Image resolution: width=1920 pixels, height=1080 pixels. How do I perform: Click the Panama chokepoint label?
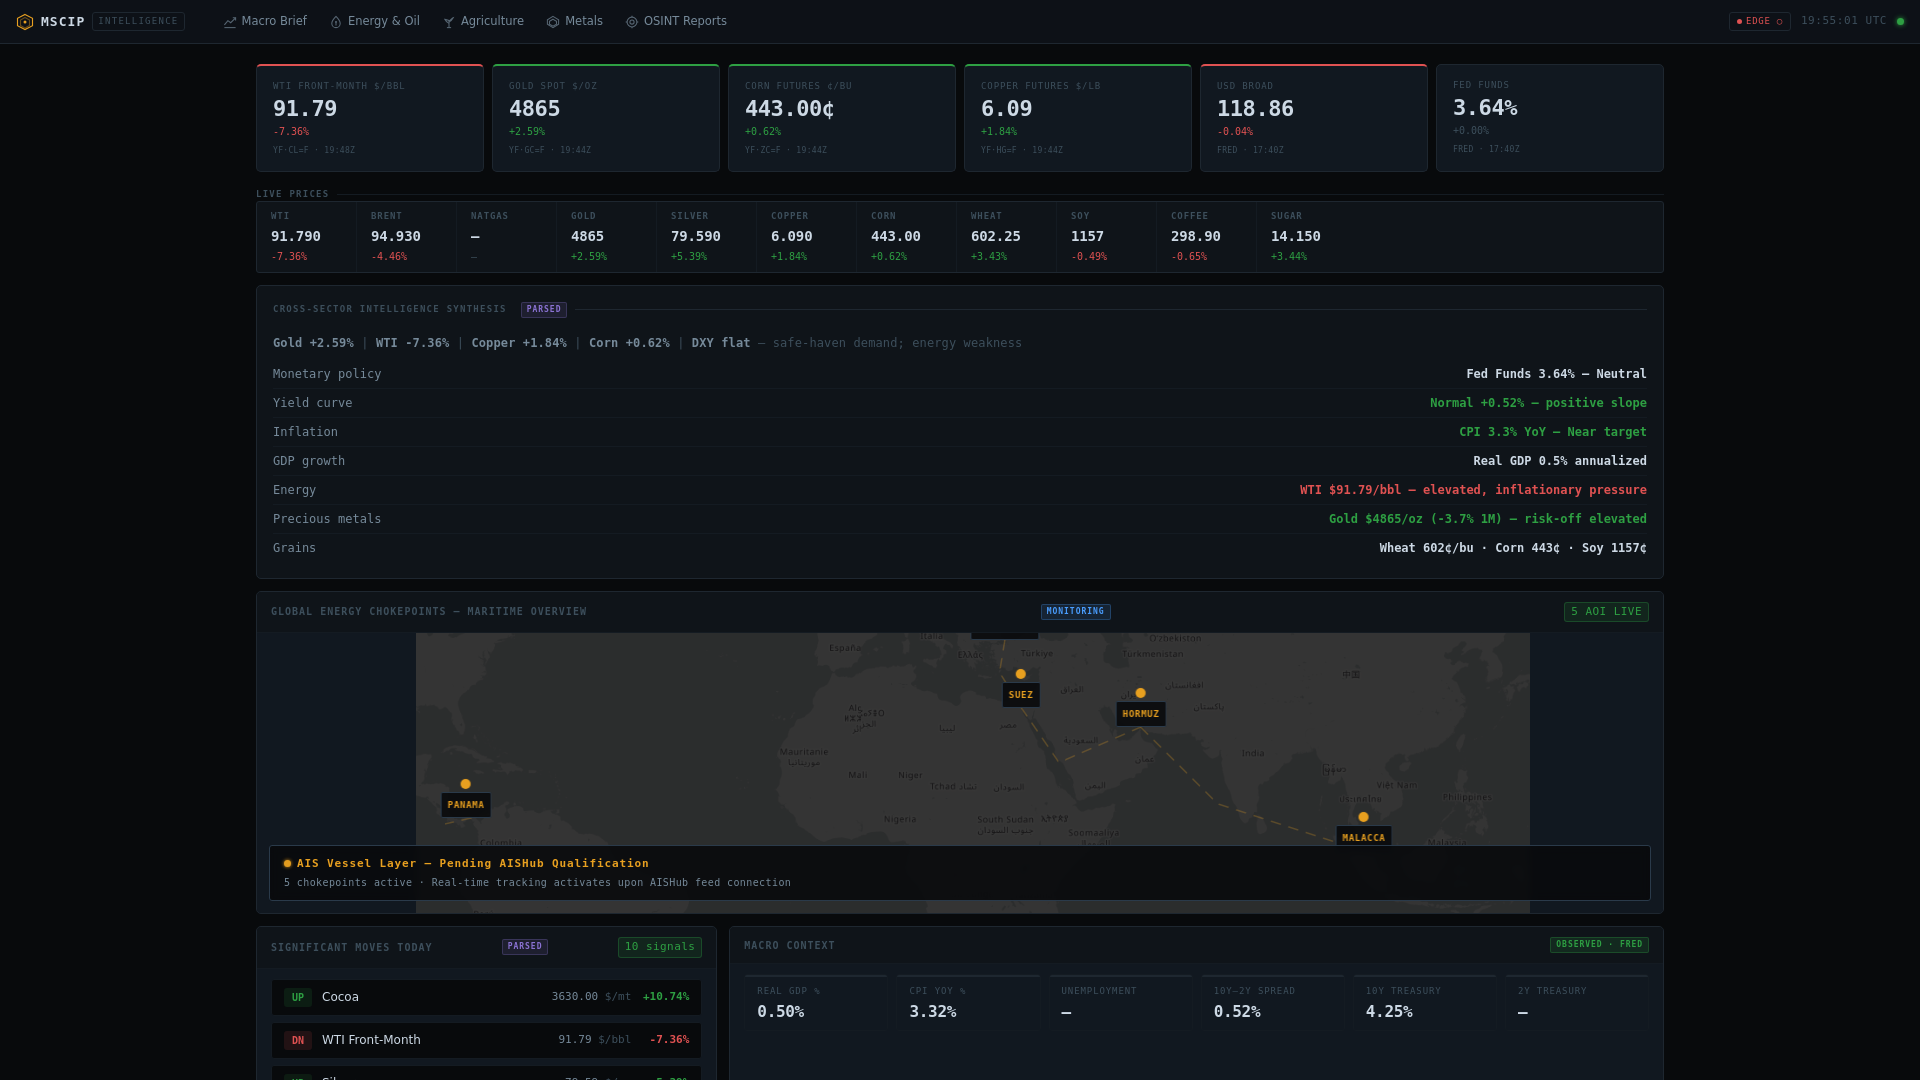tap(466, 805)
